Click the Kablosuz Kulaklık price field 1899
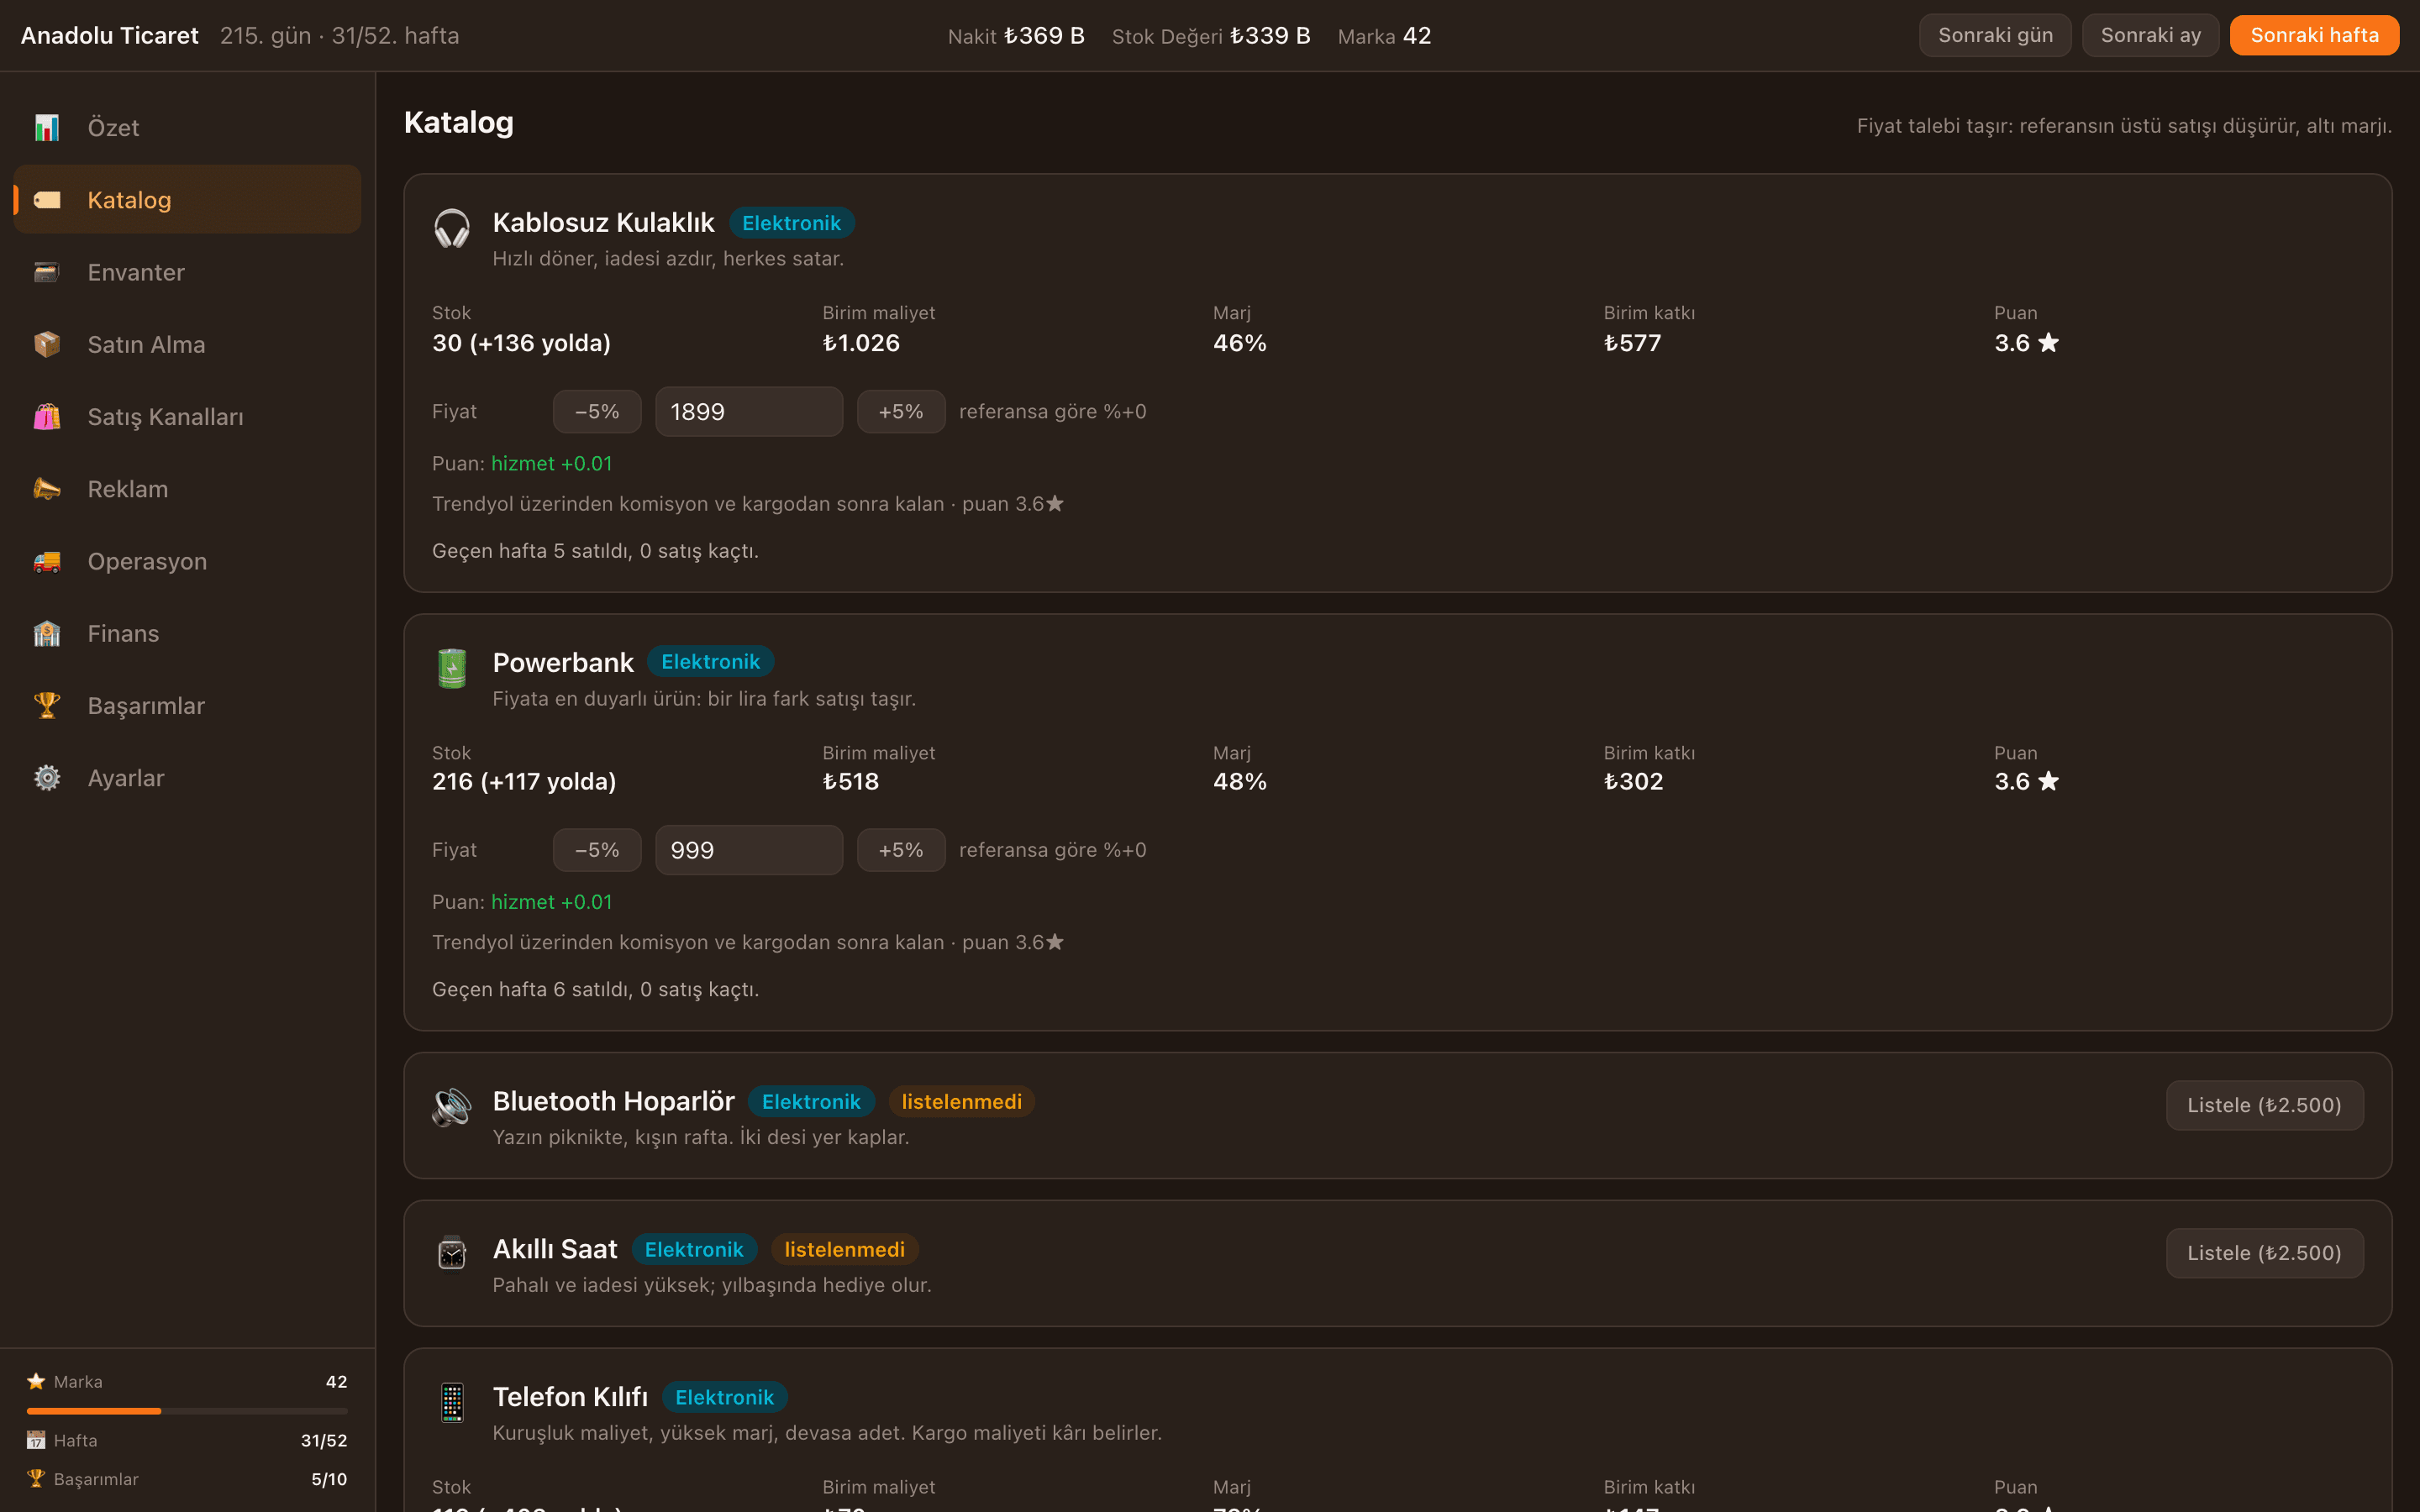Viewport: 2420px width, 1512px height. click(x=749, y=411)
